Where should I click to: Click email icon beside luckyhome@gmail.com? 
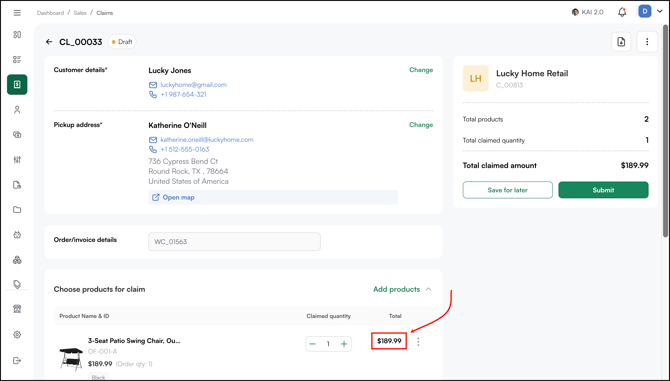(x=153, y=85)
